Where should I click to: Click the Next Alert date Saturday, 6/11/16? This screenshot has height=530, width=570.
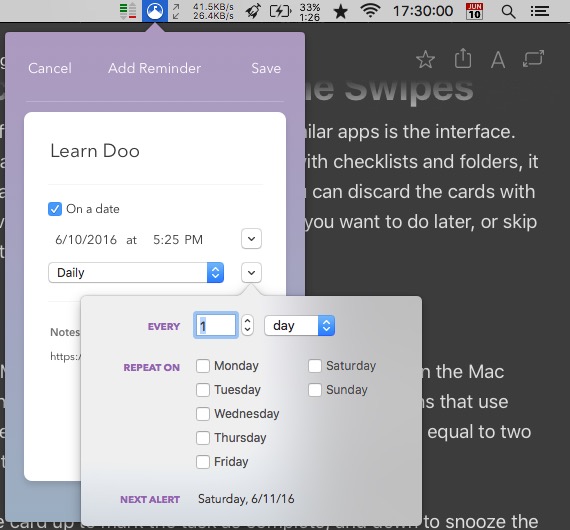(246, 499)
